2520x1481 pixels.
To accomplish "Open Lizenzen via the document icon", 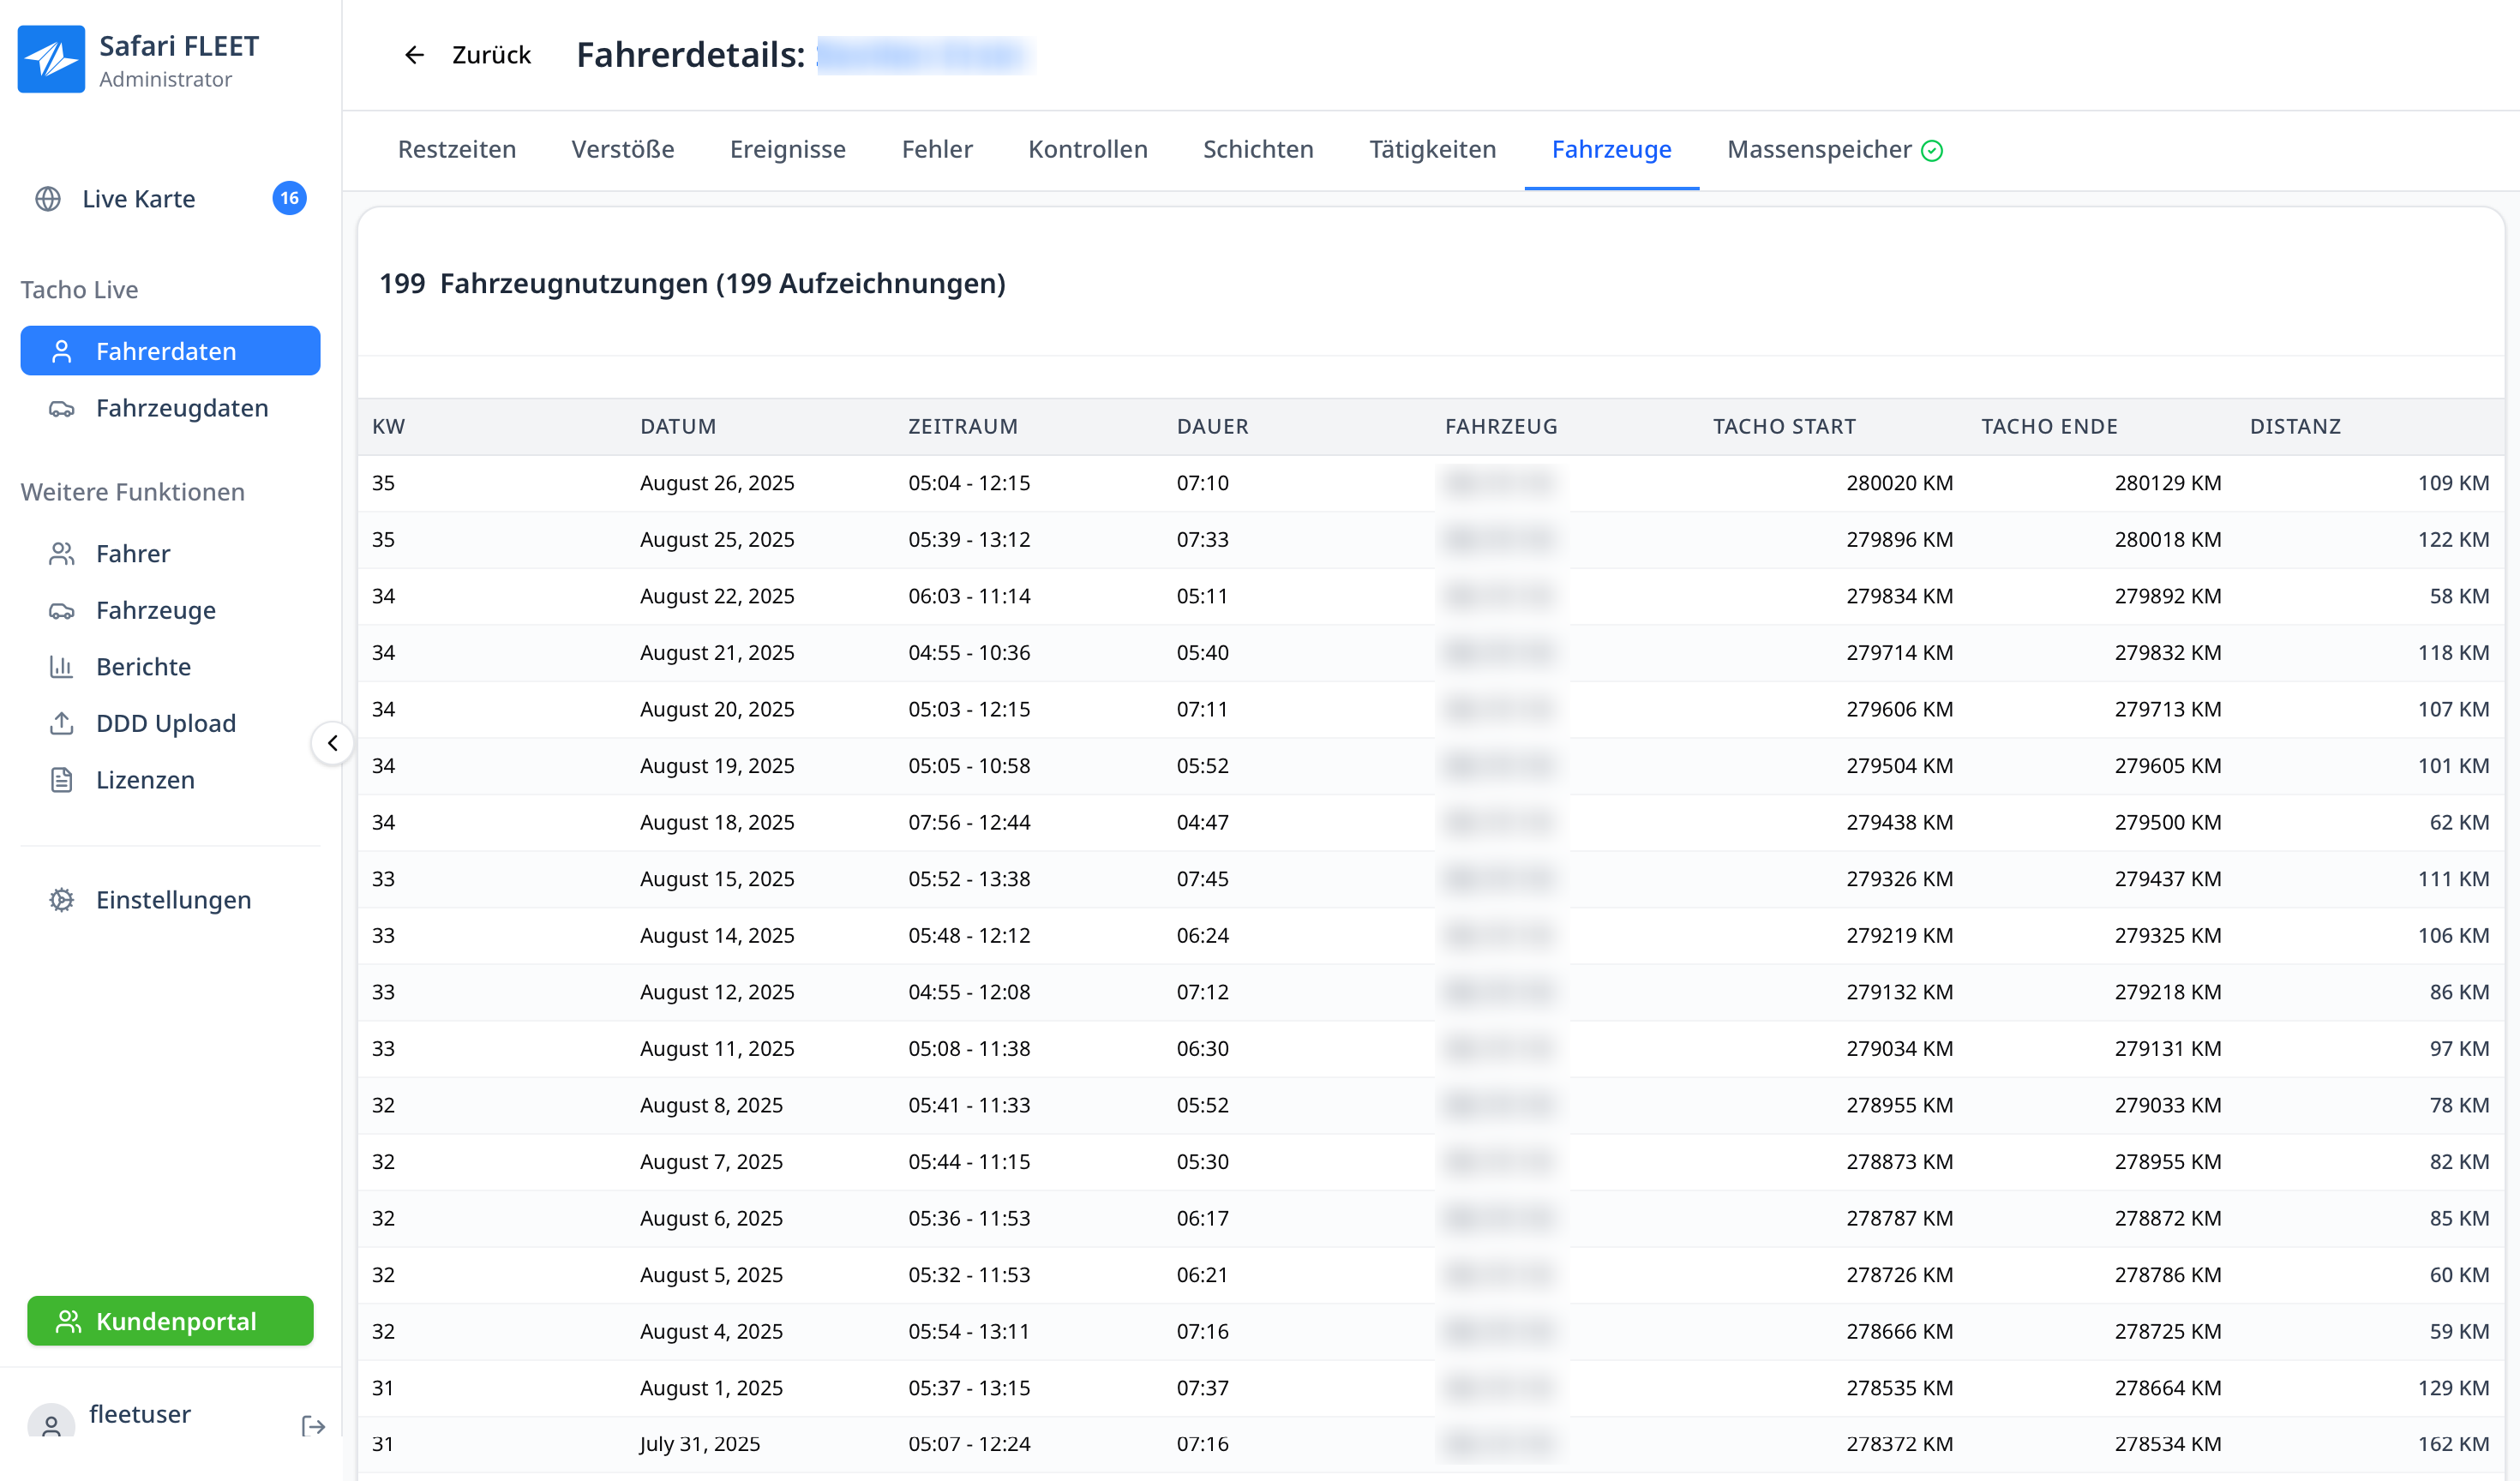I will click(x=62, y=779).
